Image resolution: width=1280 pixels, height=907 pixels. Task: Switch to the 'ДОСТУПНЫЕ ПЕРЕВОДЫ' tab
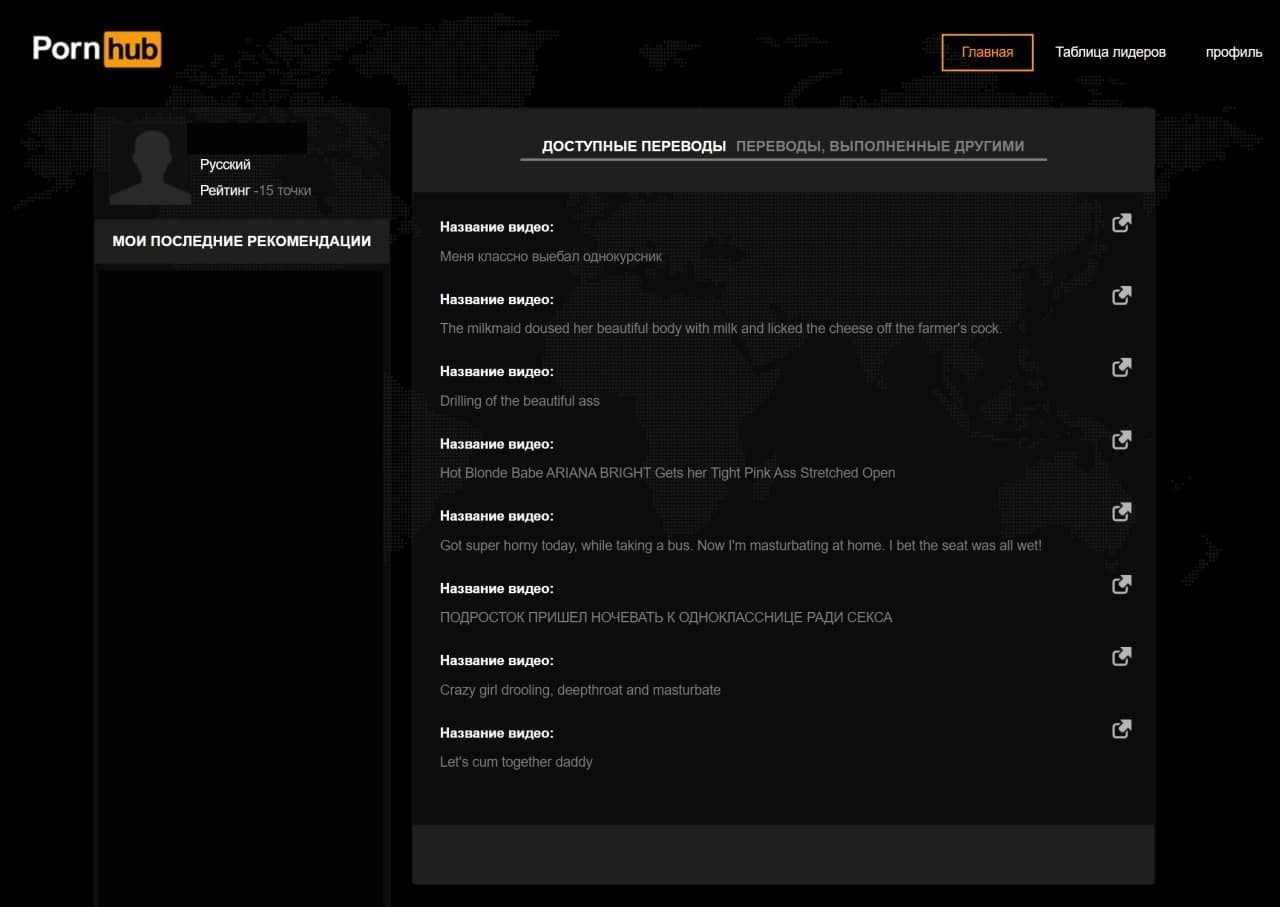[633, 146]
